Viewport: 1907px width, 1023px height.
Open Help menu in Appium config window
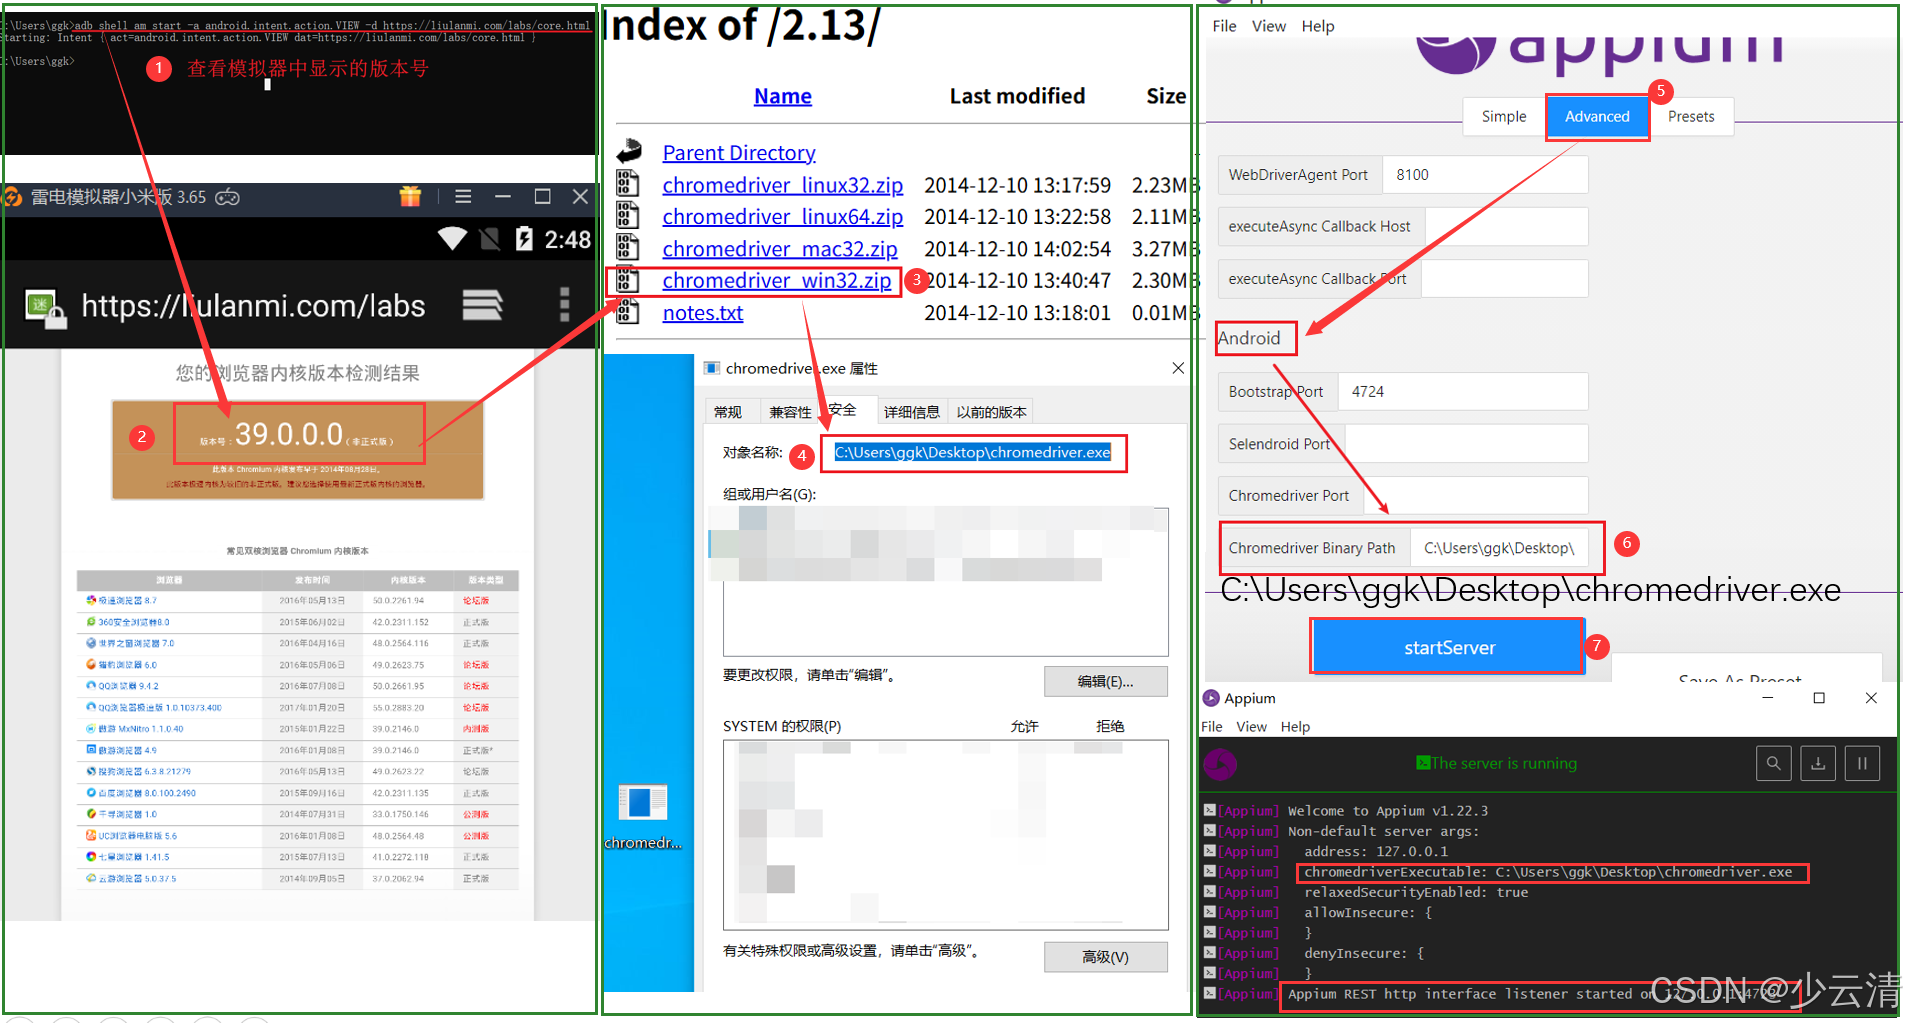1318,26
